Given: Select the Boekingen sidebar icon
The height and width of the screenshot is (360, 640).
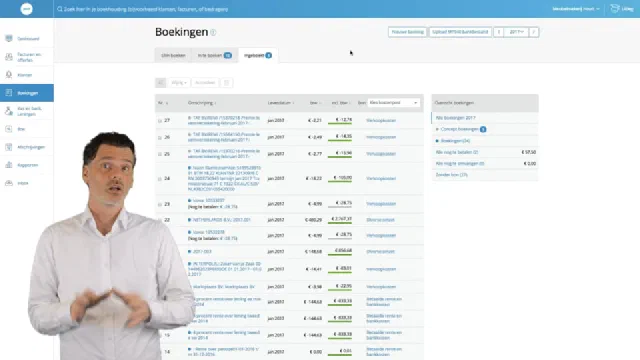Looking at the screenshot, I should click(9, 93).
